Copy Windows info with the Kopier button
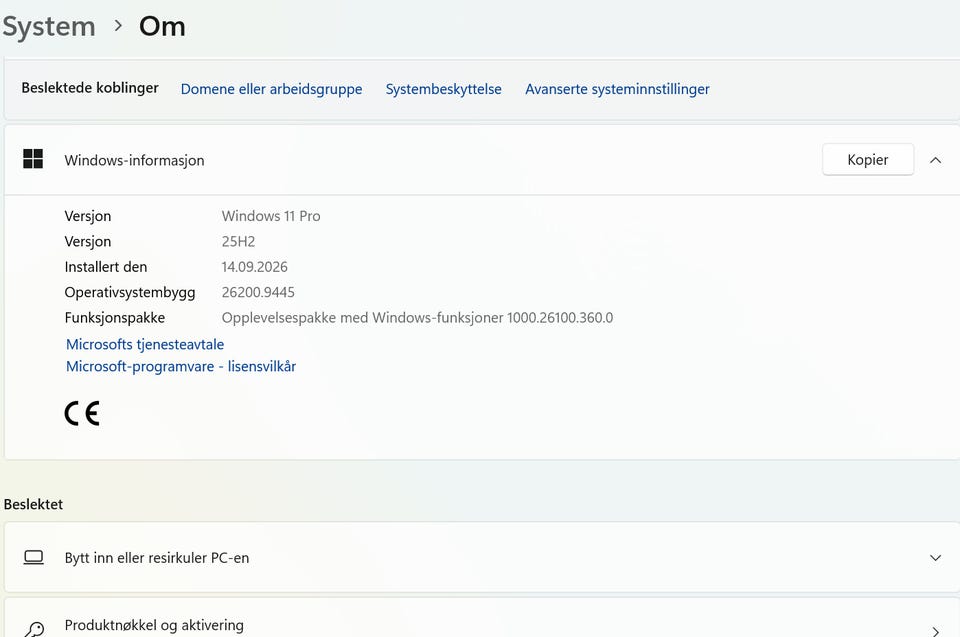Screen dimensions: 960x637 point(868,159)
